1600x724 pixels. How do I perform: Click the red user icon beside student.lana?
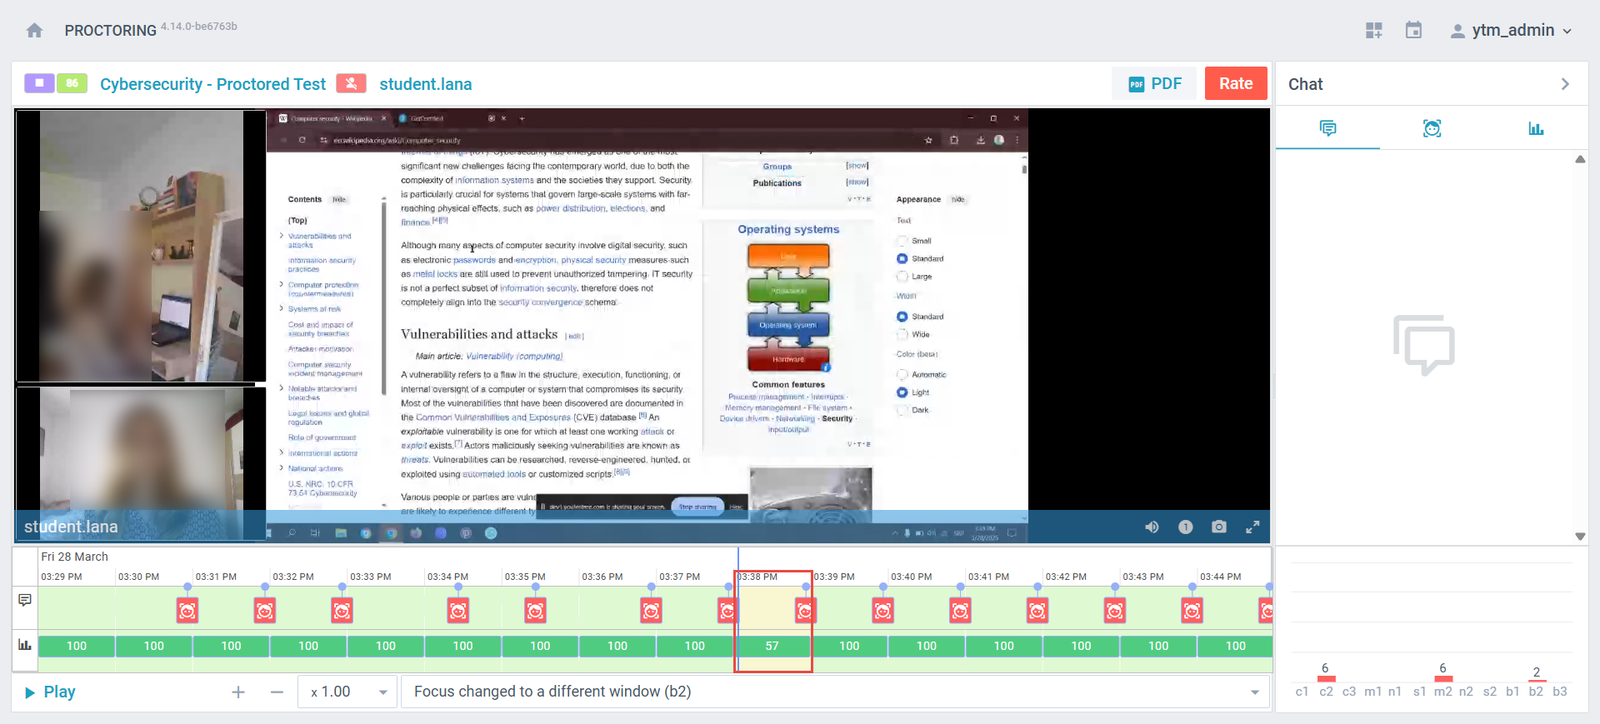coord(350,84)
